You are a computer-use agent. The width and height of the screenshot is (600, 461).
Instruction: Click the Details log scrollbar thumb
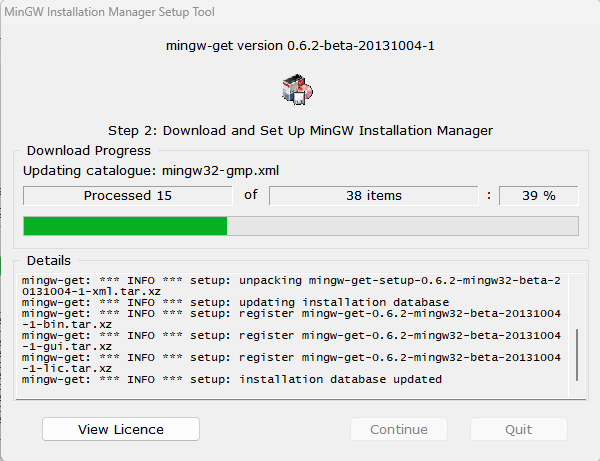pos(577,355)
